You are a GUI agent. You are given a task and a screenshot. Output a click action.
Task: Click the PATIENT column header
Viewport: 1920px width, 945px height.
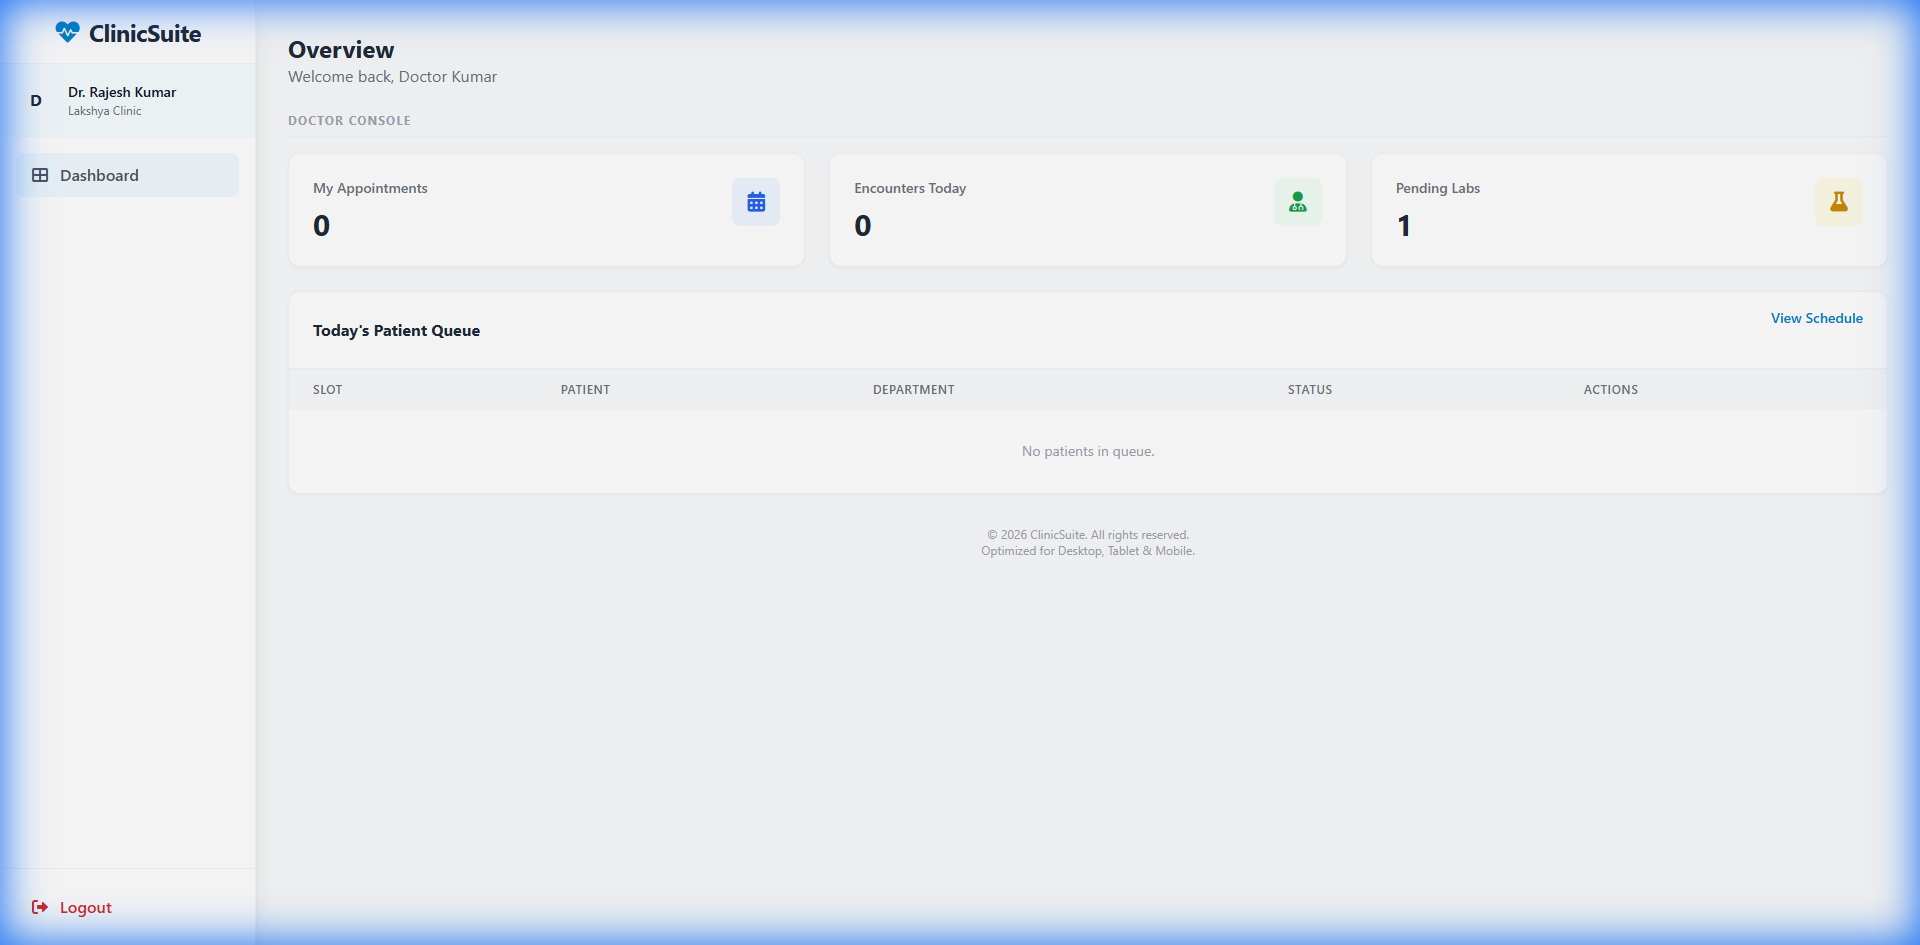(585, 389)
